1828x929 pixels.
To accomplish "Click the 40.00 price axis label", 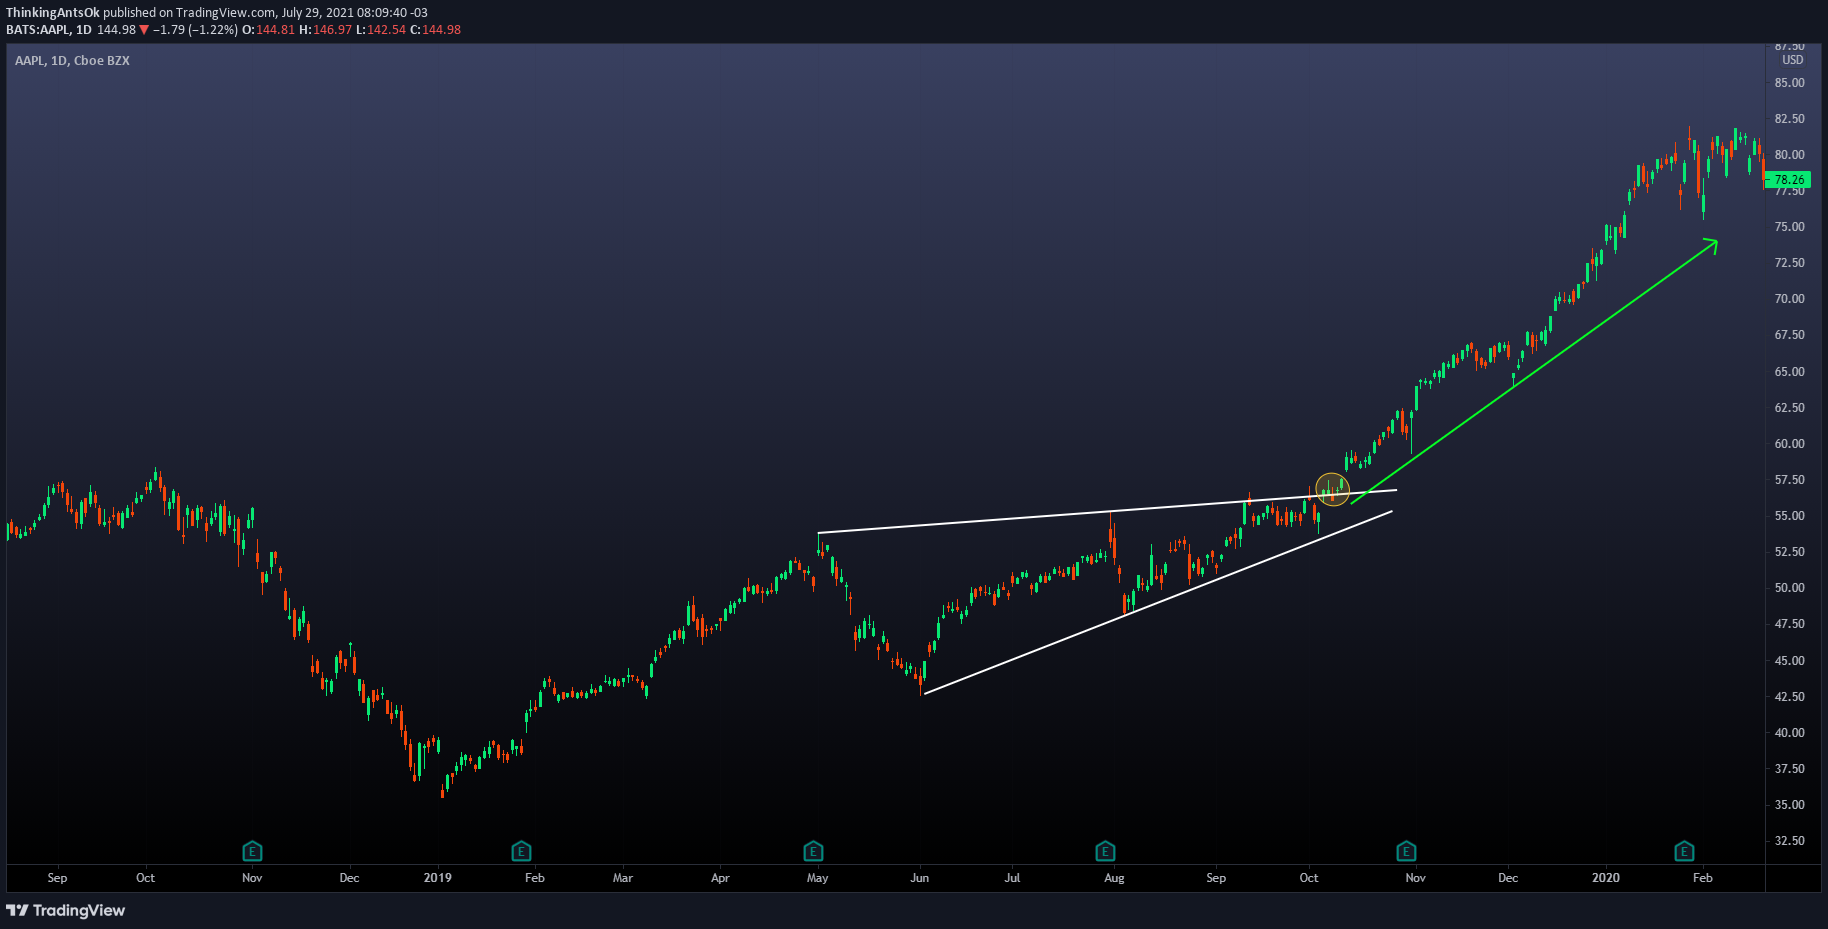I will pos(1789,733).
